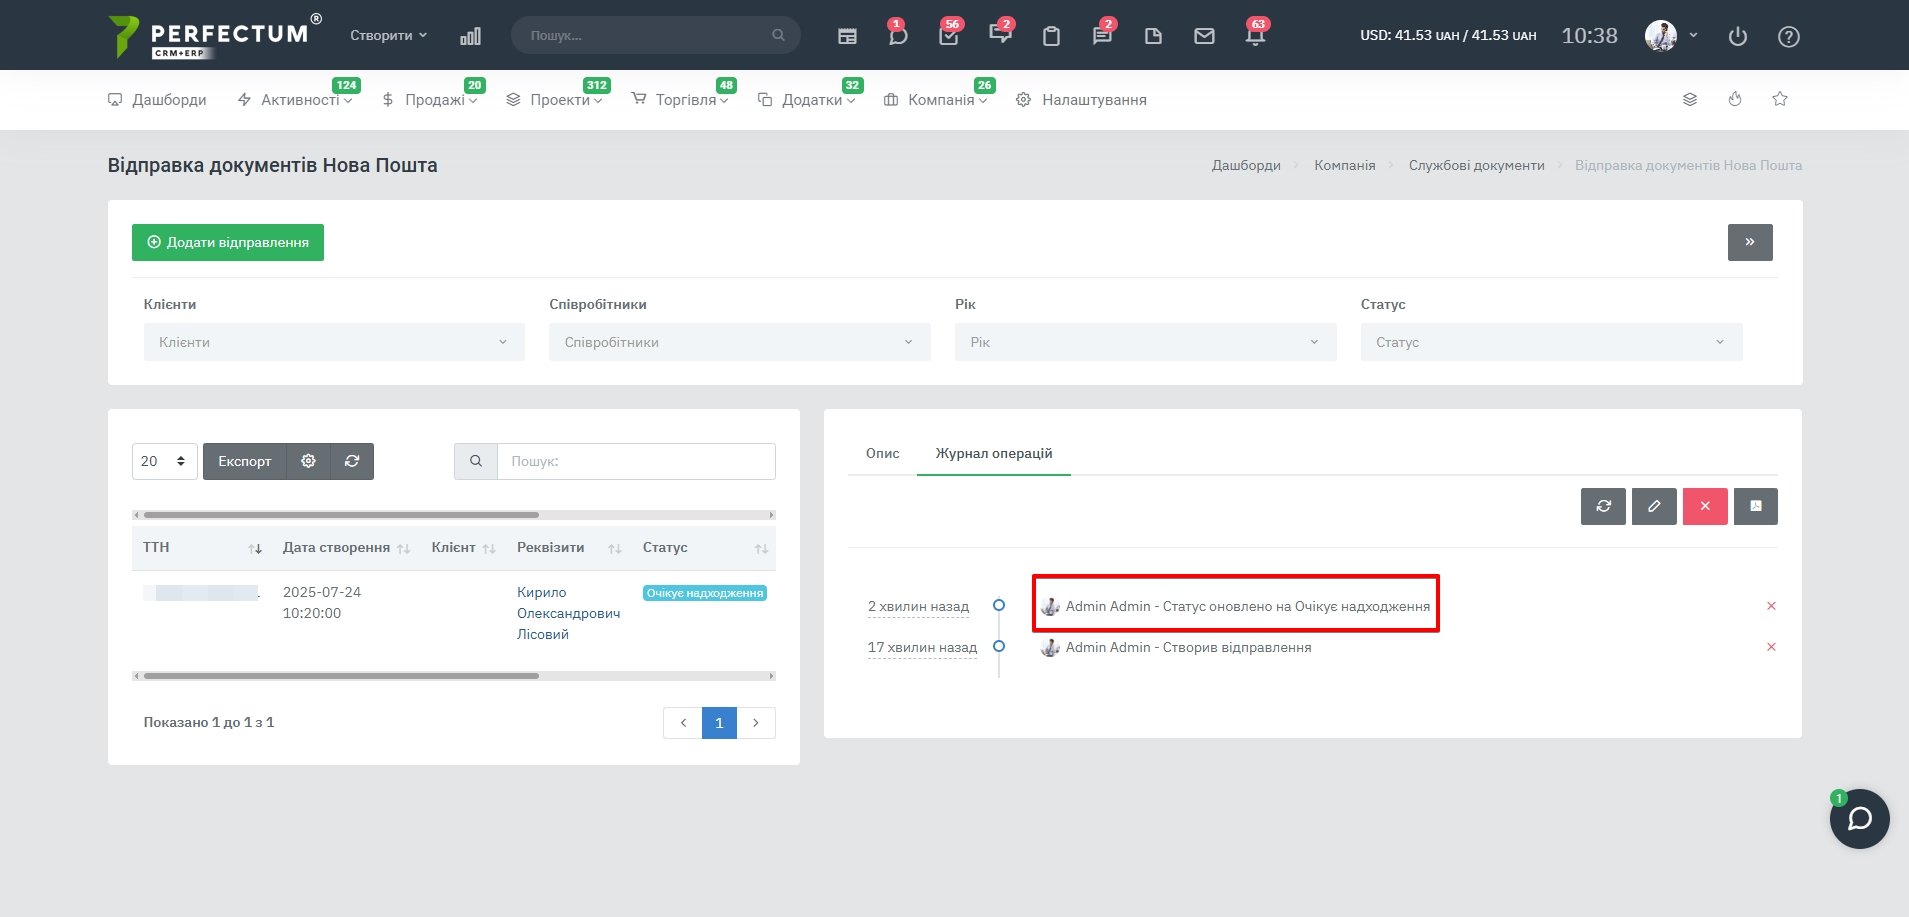Screen dimensions: 1909x917
Task: Click the search magnifier in top bar
Action: click(778, 35)
